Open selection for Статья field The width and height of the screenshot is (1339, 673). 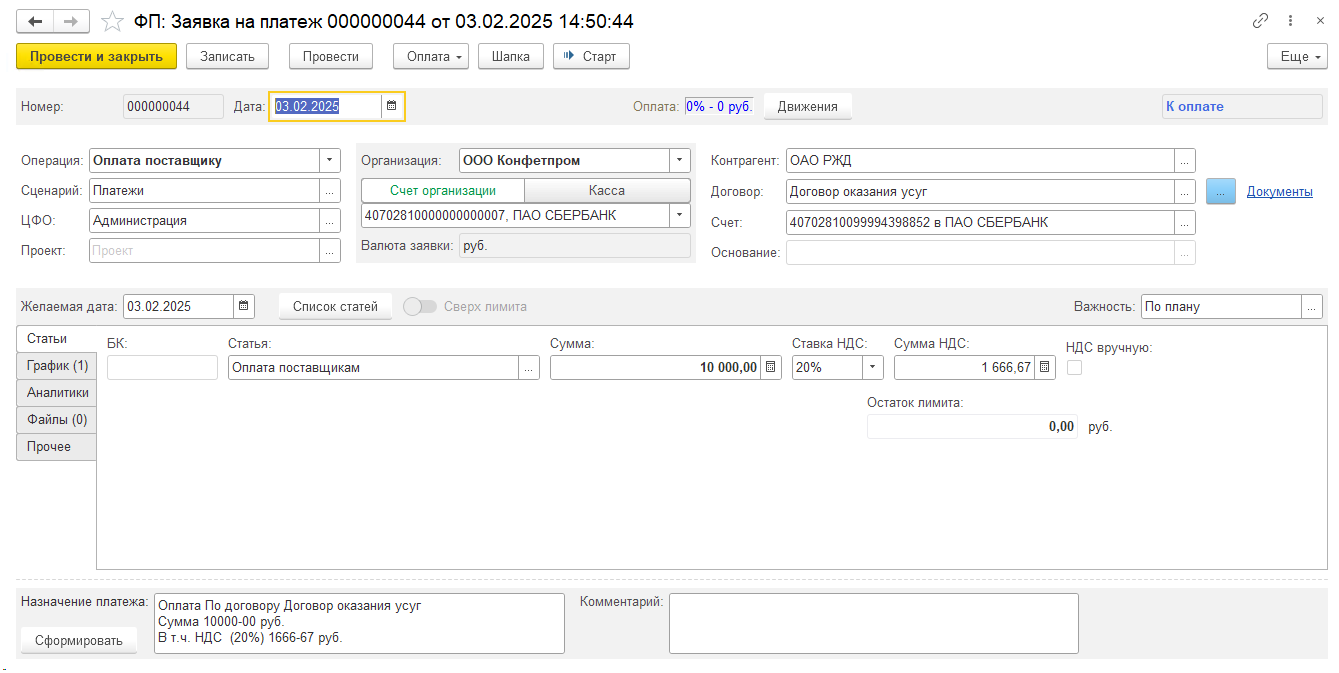point(529,368)
